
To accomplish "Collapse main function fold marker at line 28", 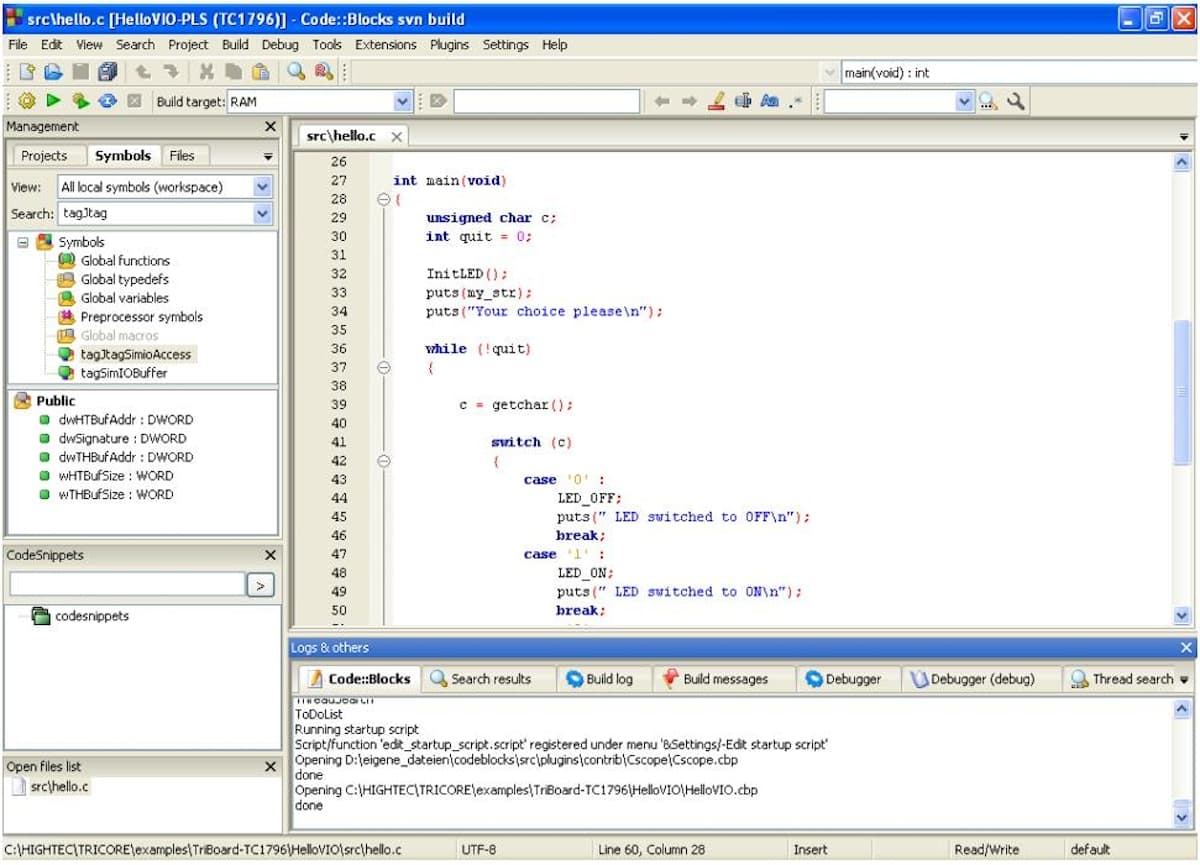I will 382,200.
